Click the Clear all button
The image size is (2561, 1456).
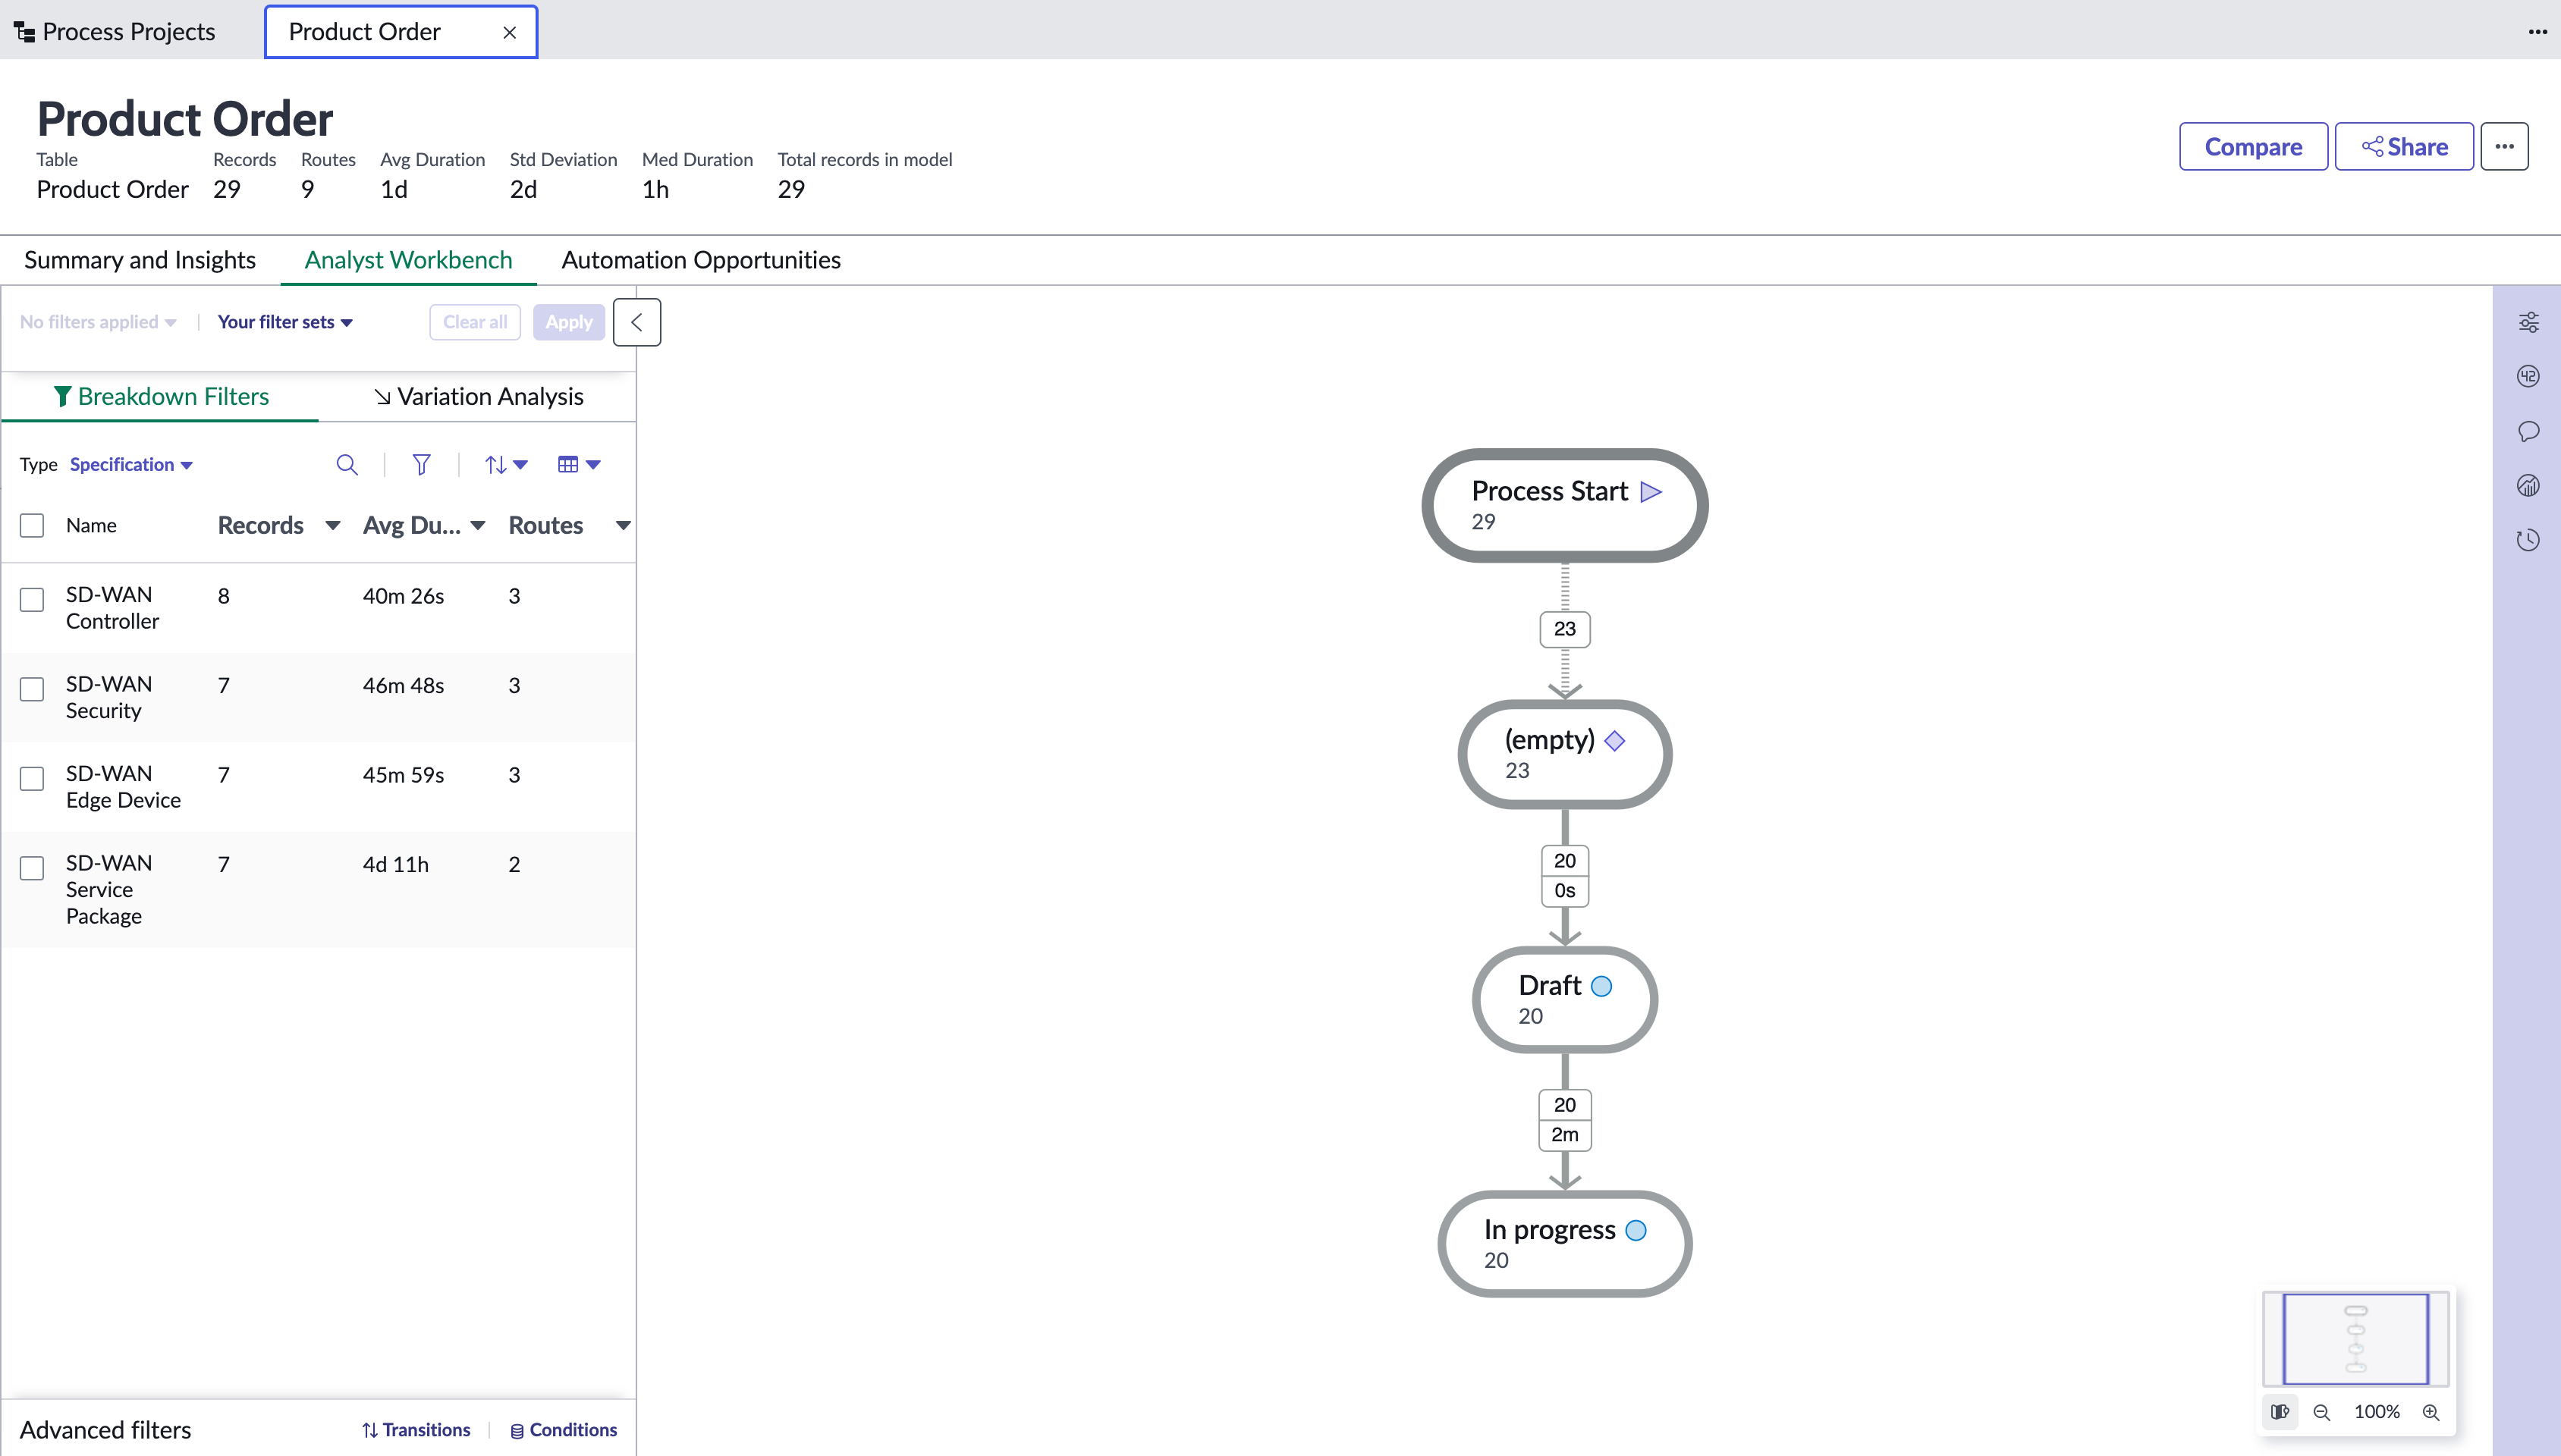click(475, 322)
